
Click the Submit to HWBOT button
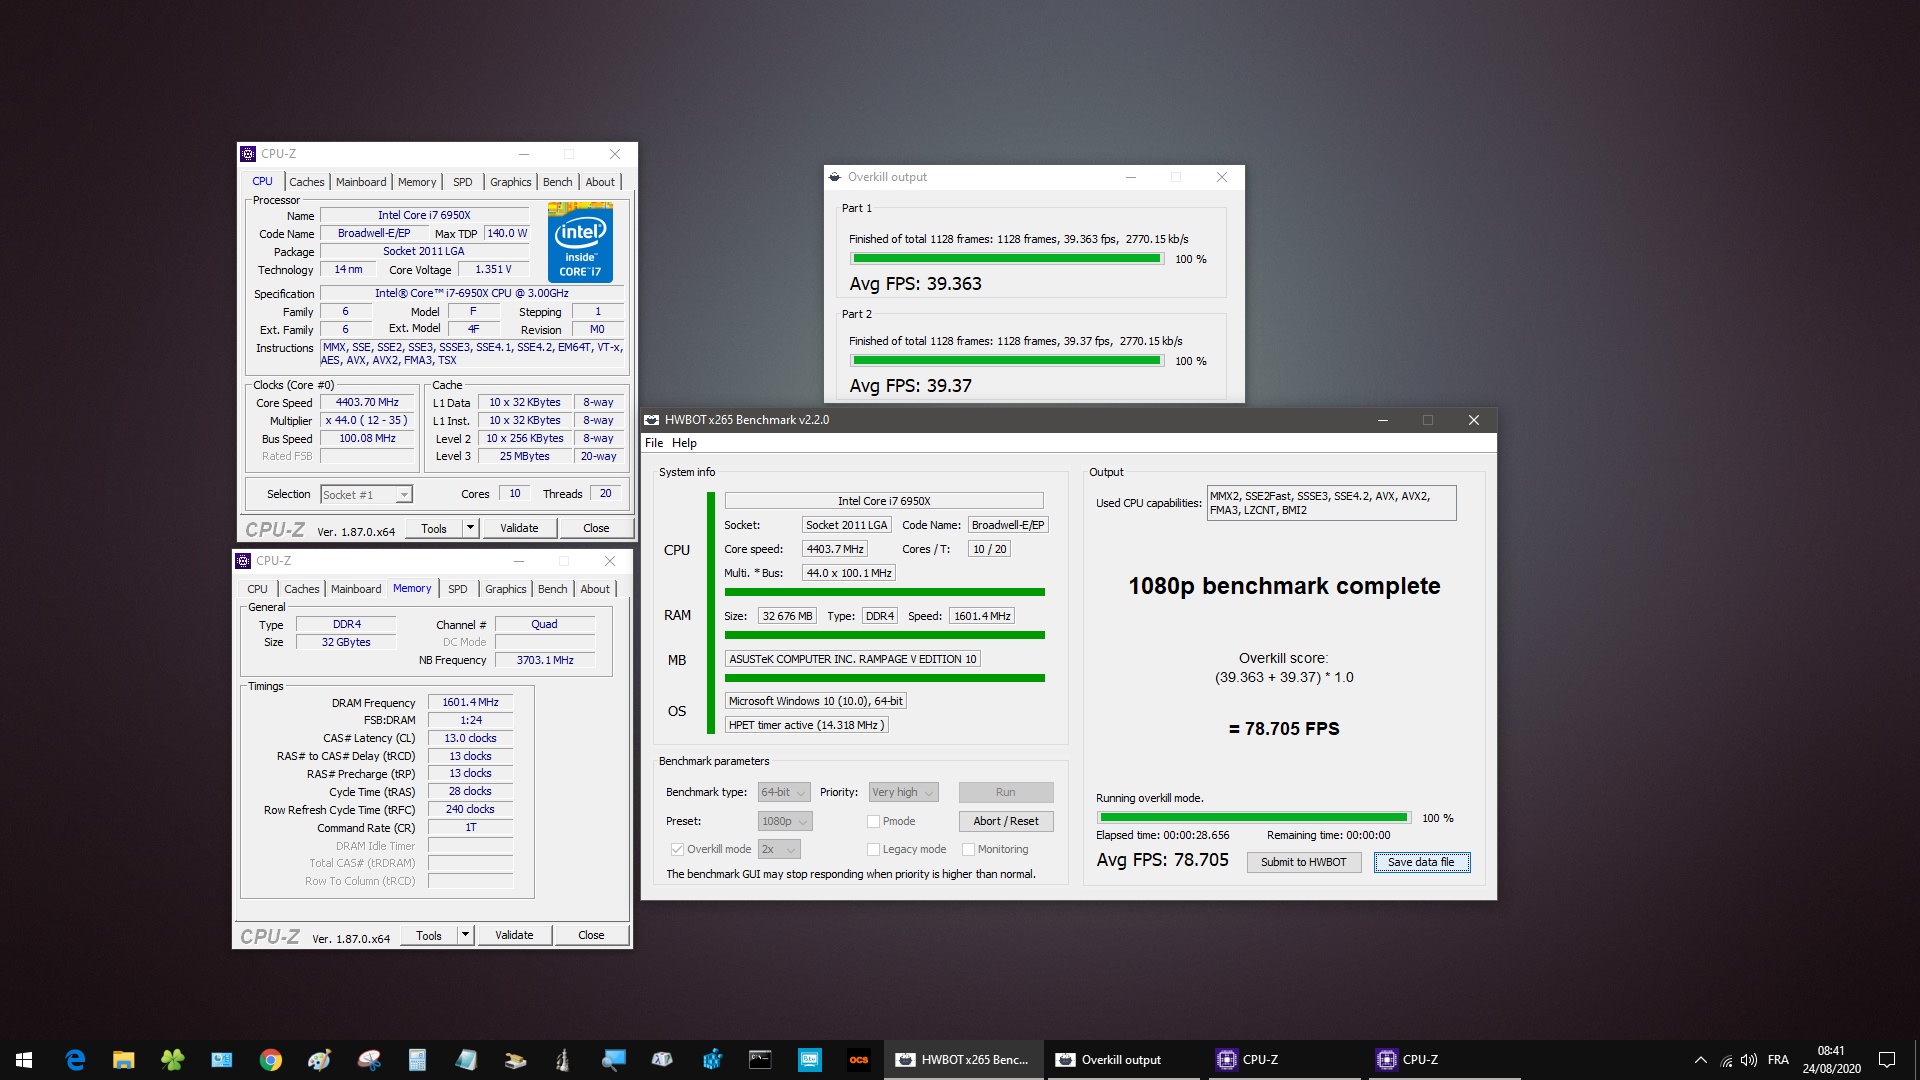pos(1304,862)
